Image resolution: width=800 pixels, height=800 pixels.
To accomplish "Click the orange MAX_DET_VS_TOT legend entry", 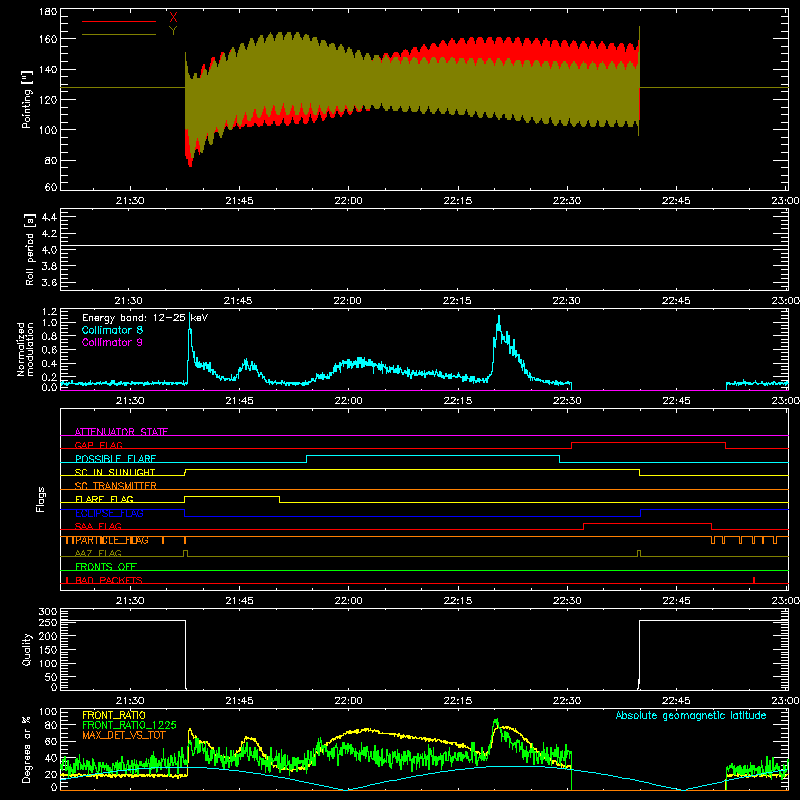I will tap(124, 735).
